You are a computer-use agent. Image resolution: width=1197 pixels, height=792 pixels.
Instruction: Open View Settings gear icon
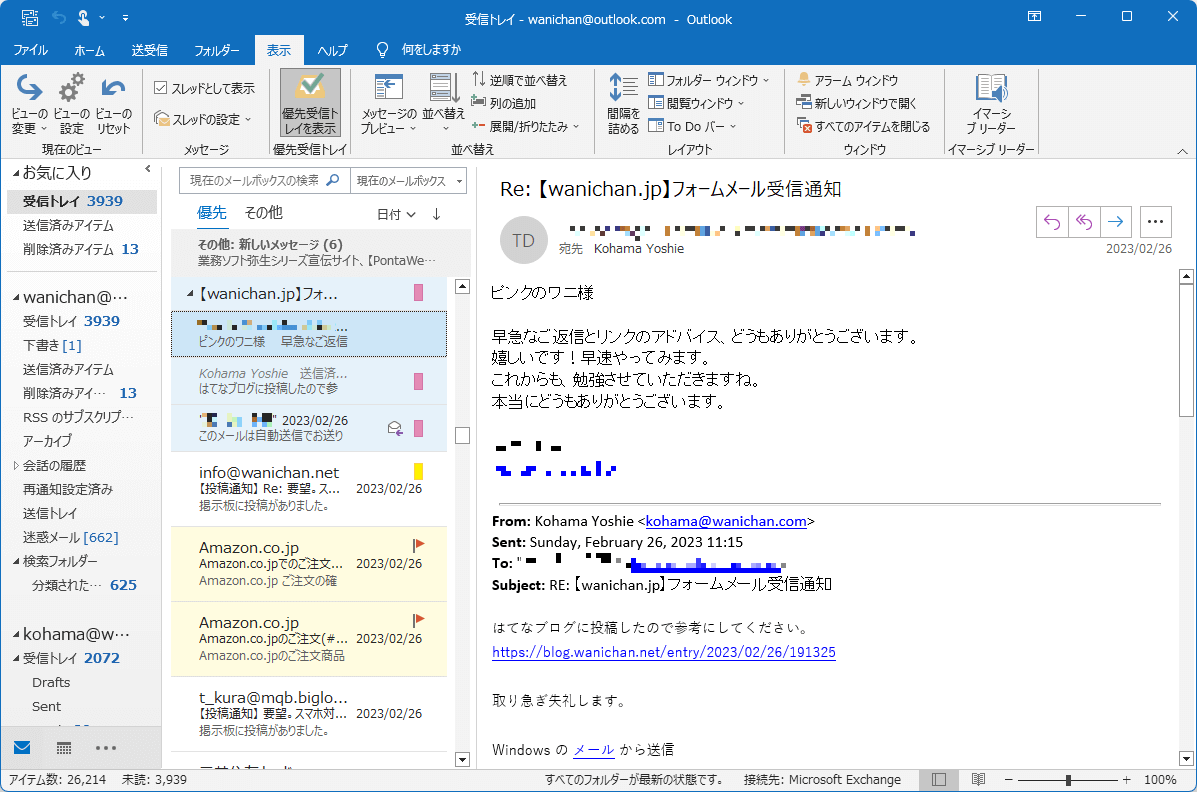[72, 104]
